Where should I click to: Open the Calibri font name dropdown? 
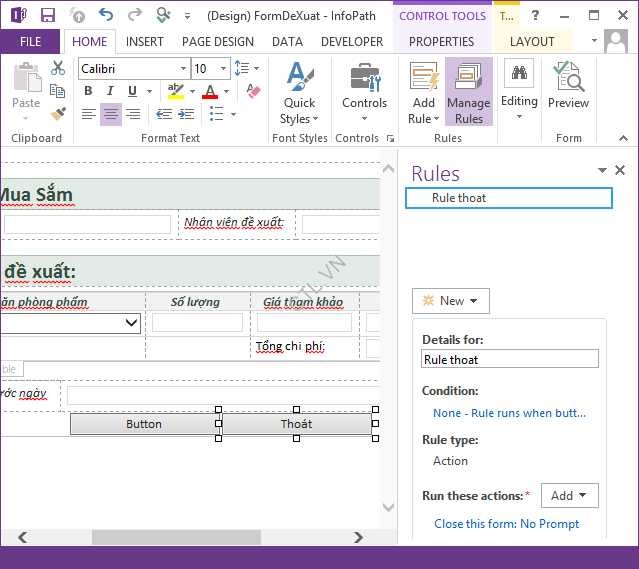tap(133, 68)
